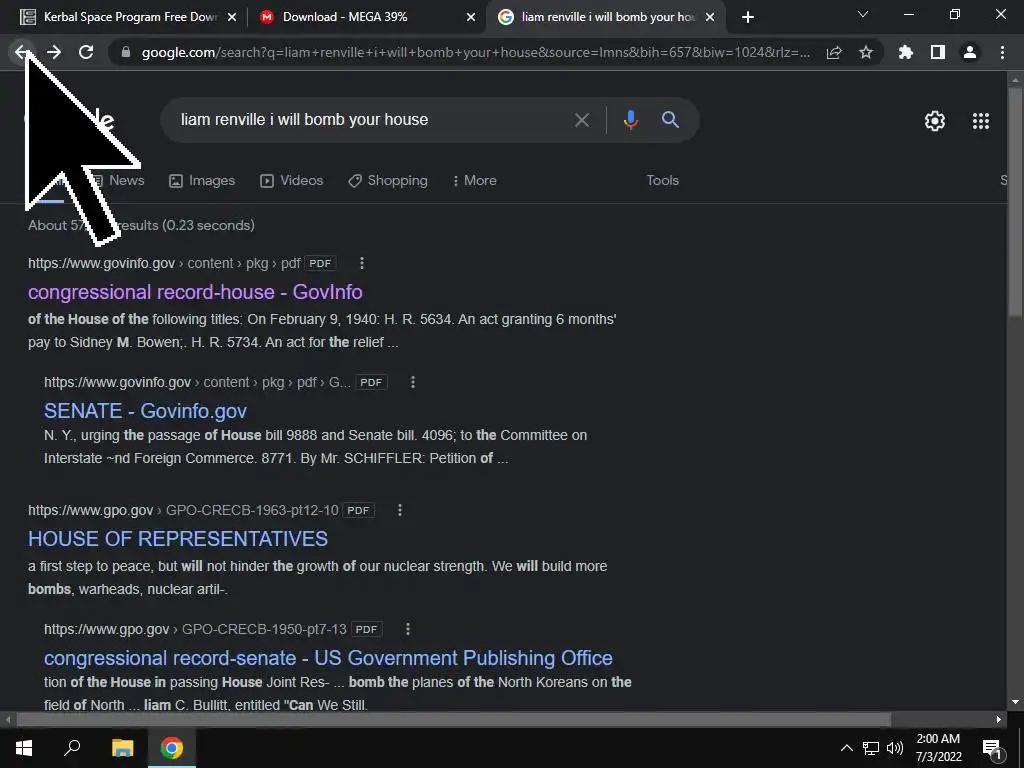Start voice search with the microphone icon
This screenshot has width=1024, height=768.
tap(631, 120)
